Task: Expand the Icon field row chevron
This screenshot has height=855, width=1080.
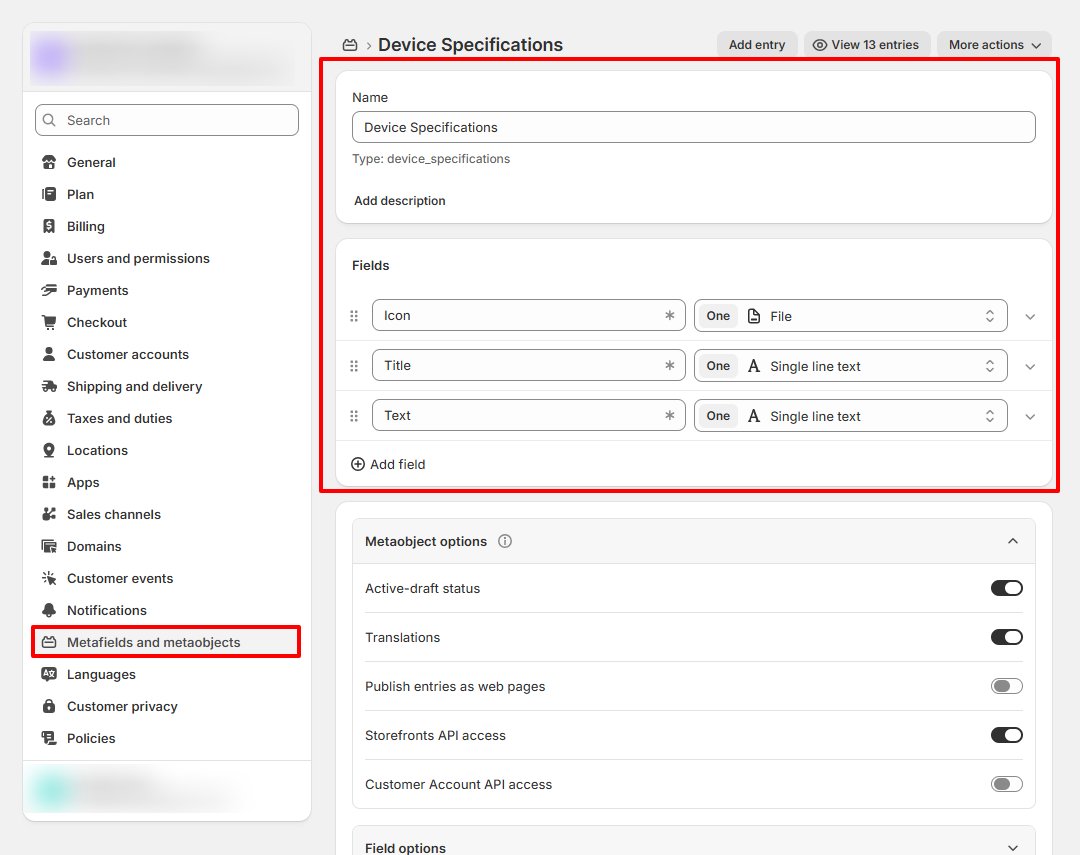Action: (1030, 317)
